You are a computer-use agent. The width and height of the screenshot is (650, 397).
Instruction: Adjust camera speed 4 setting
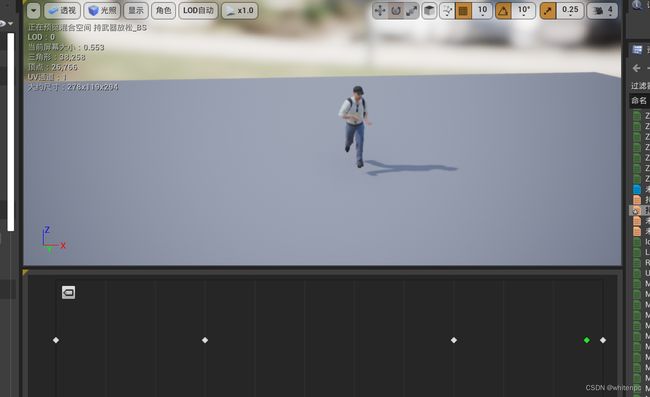click(602, 11)
